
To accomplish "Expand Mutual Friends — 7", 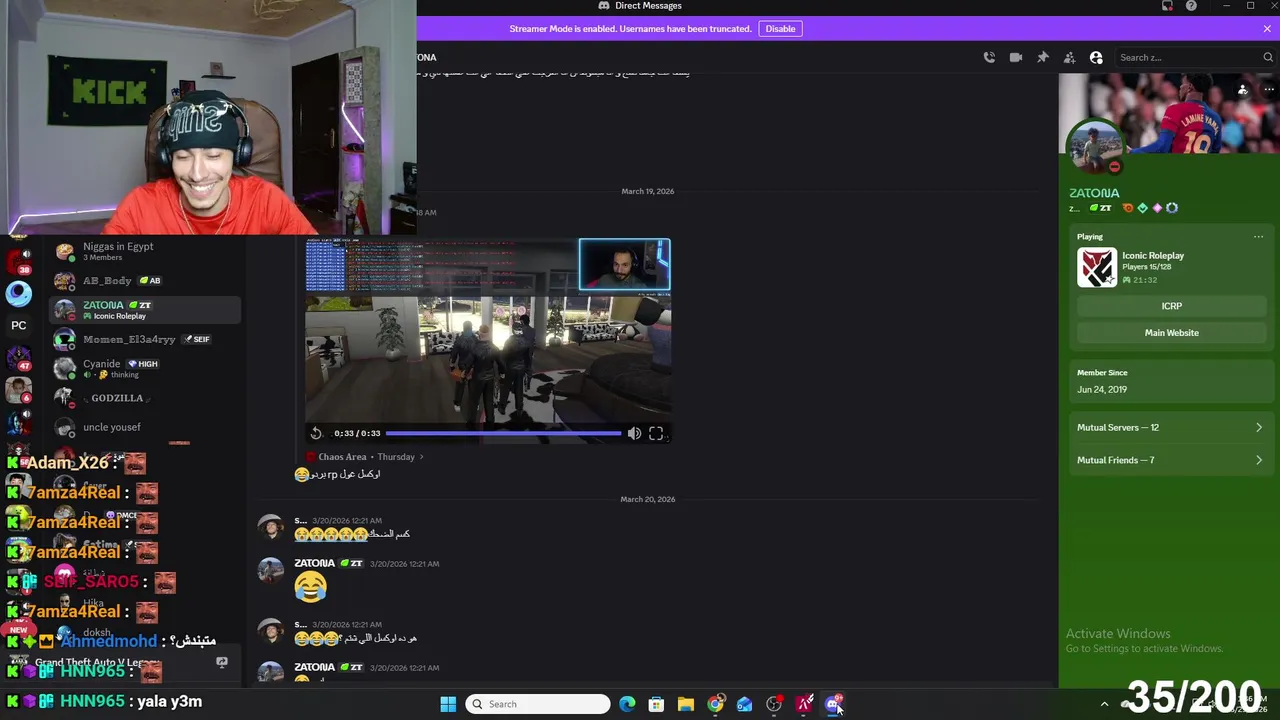I will [x=1170, y=460].
